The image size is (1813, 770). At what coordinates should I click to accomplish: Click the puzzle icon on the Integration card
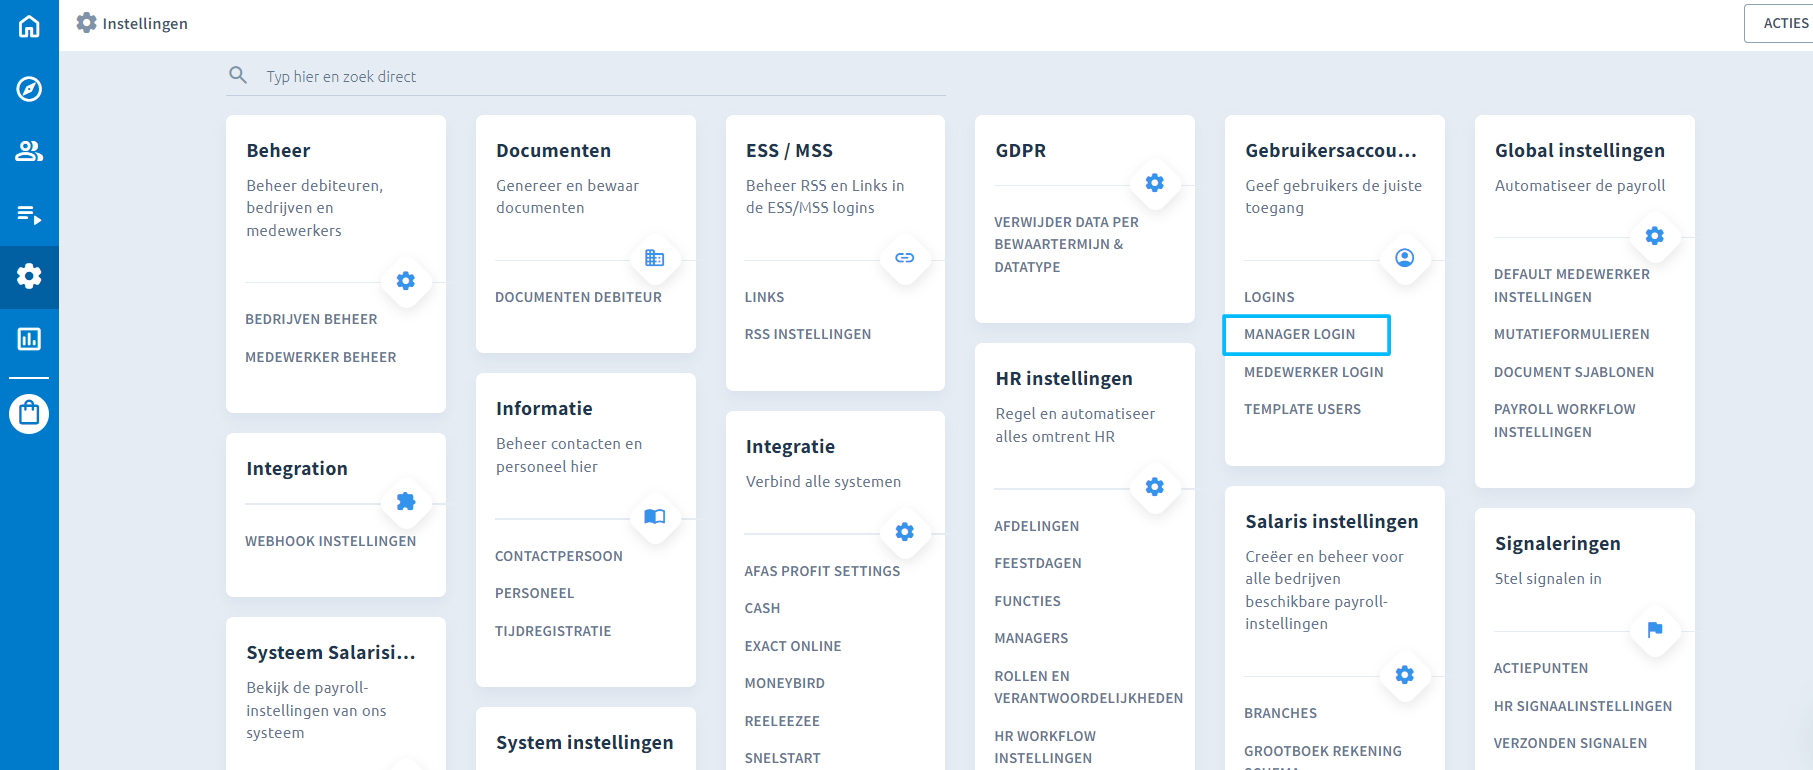click(x=405, y=502)
